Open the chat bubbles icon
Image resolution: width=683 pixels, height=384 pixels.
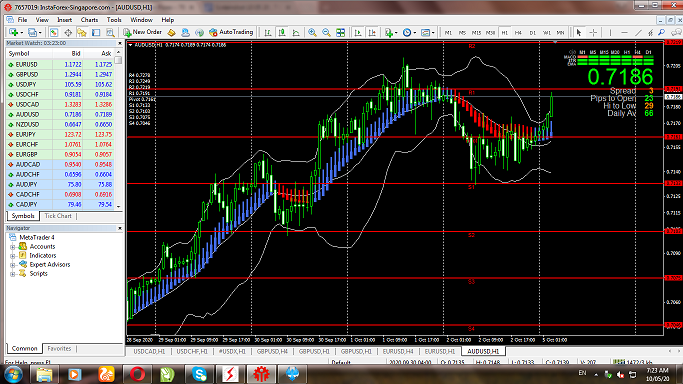[x=676, y=32]
